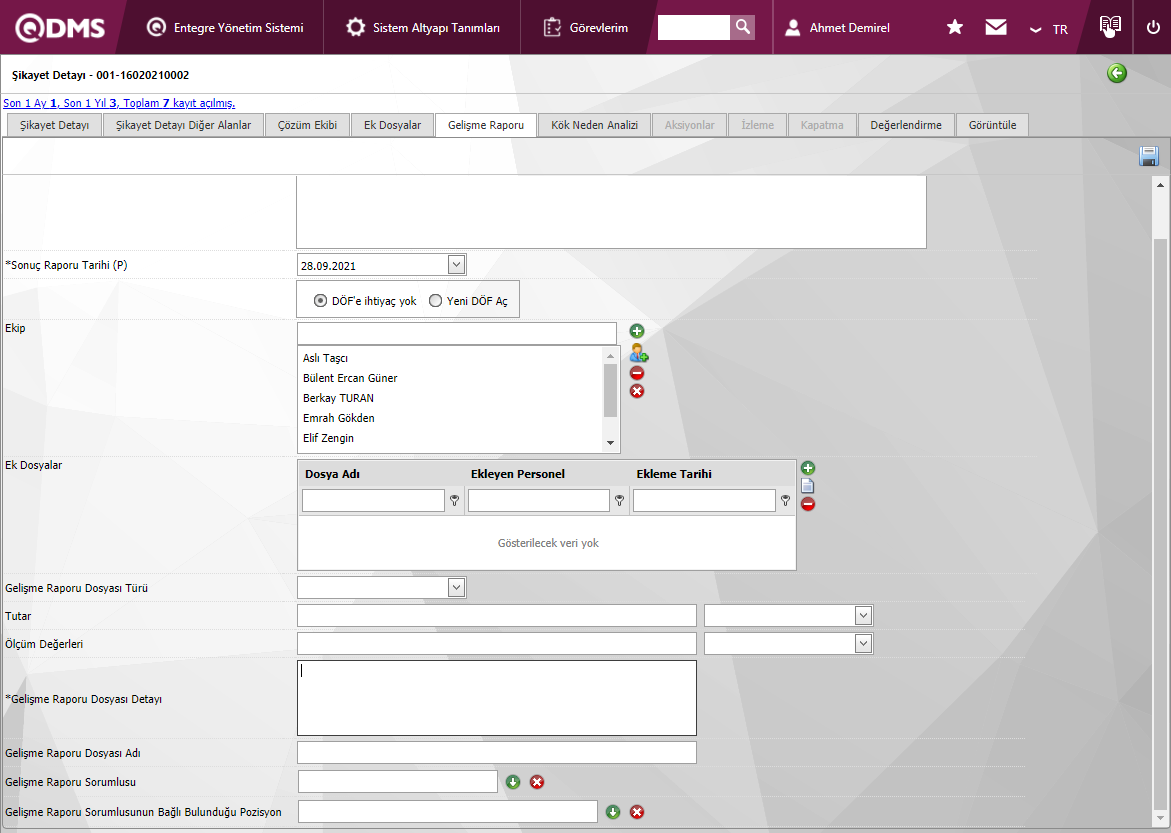The image size is (1171, 833).
Task: Click the main page scrollbar up arrow
Action: click(x=1160, y=185)
